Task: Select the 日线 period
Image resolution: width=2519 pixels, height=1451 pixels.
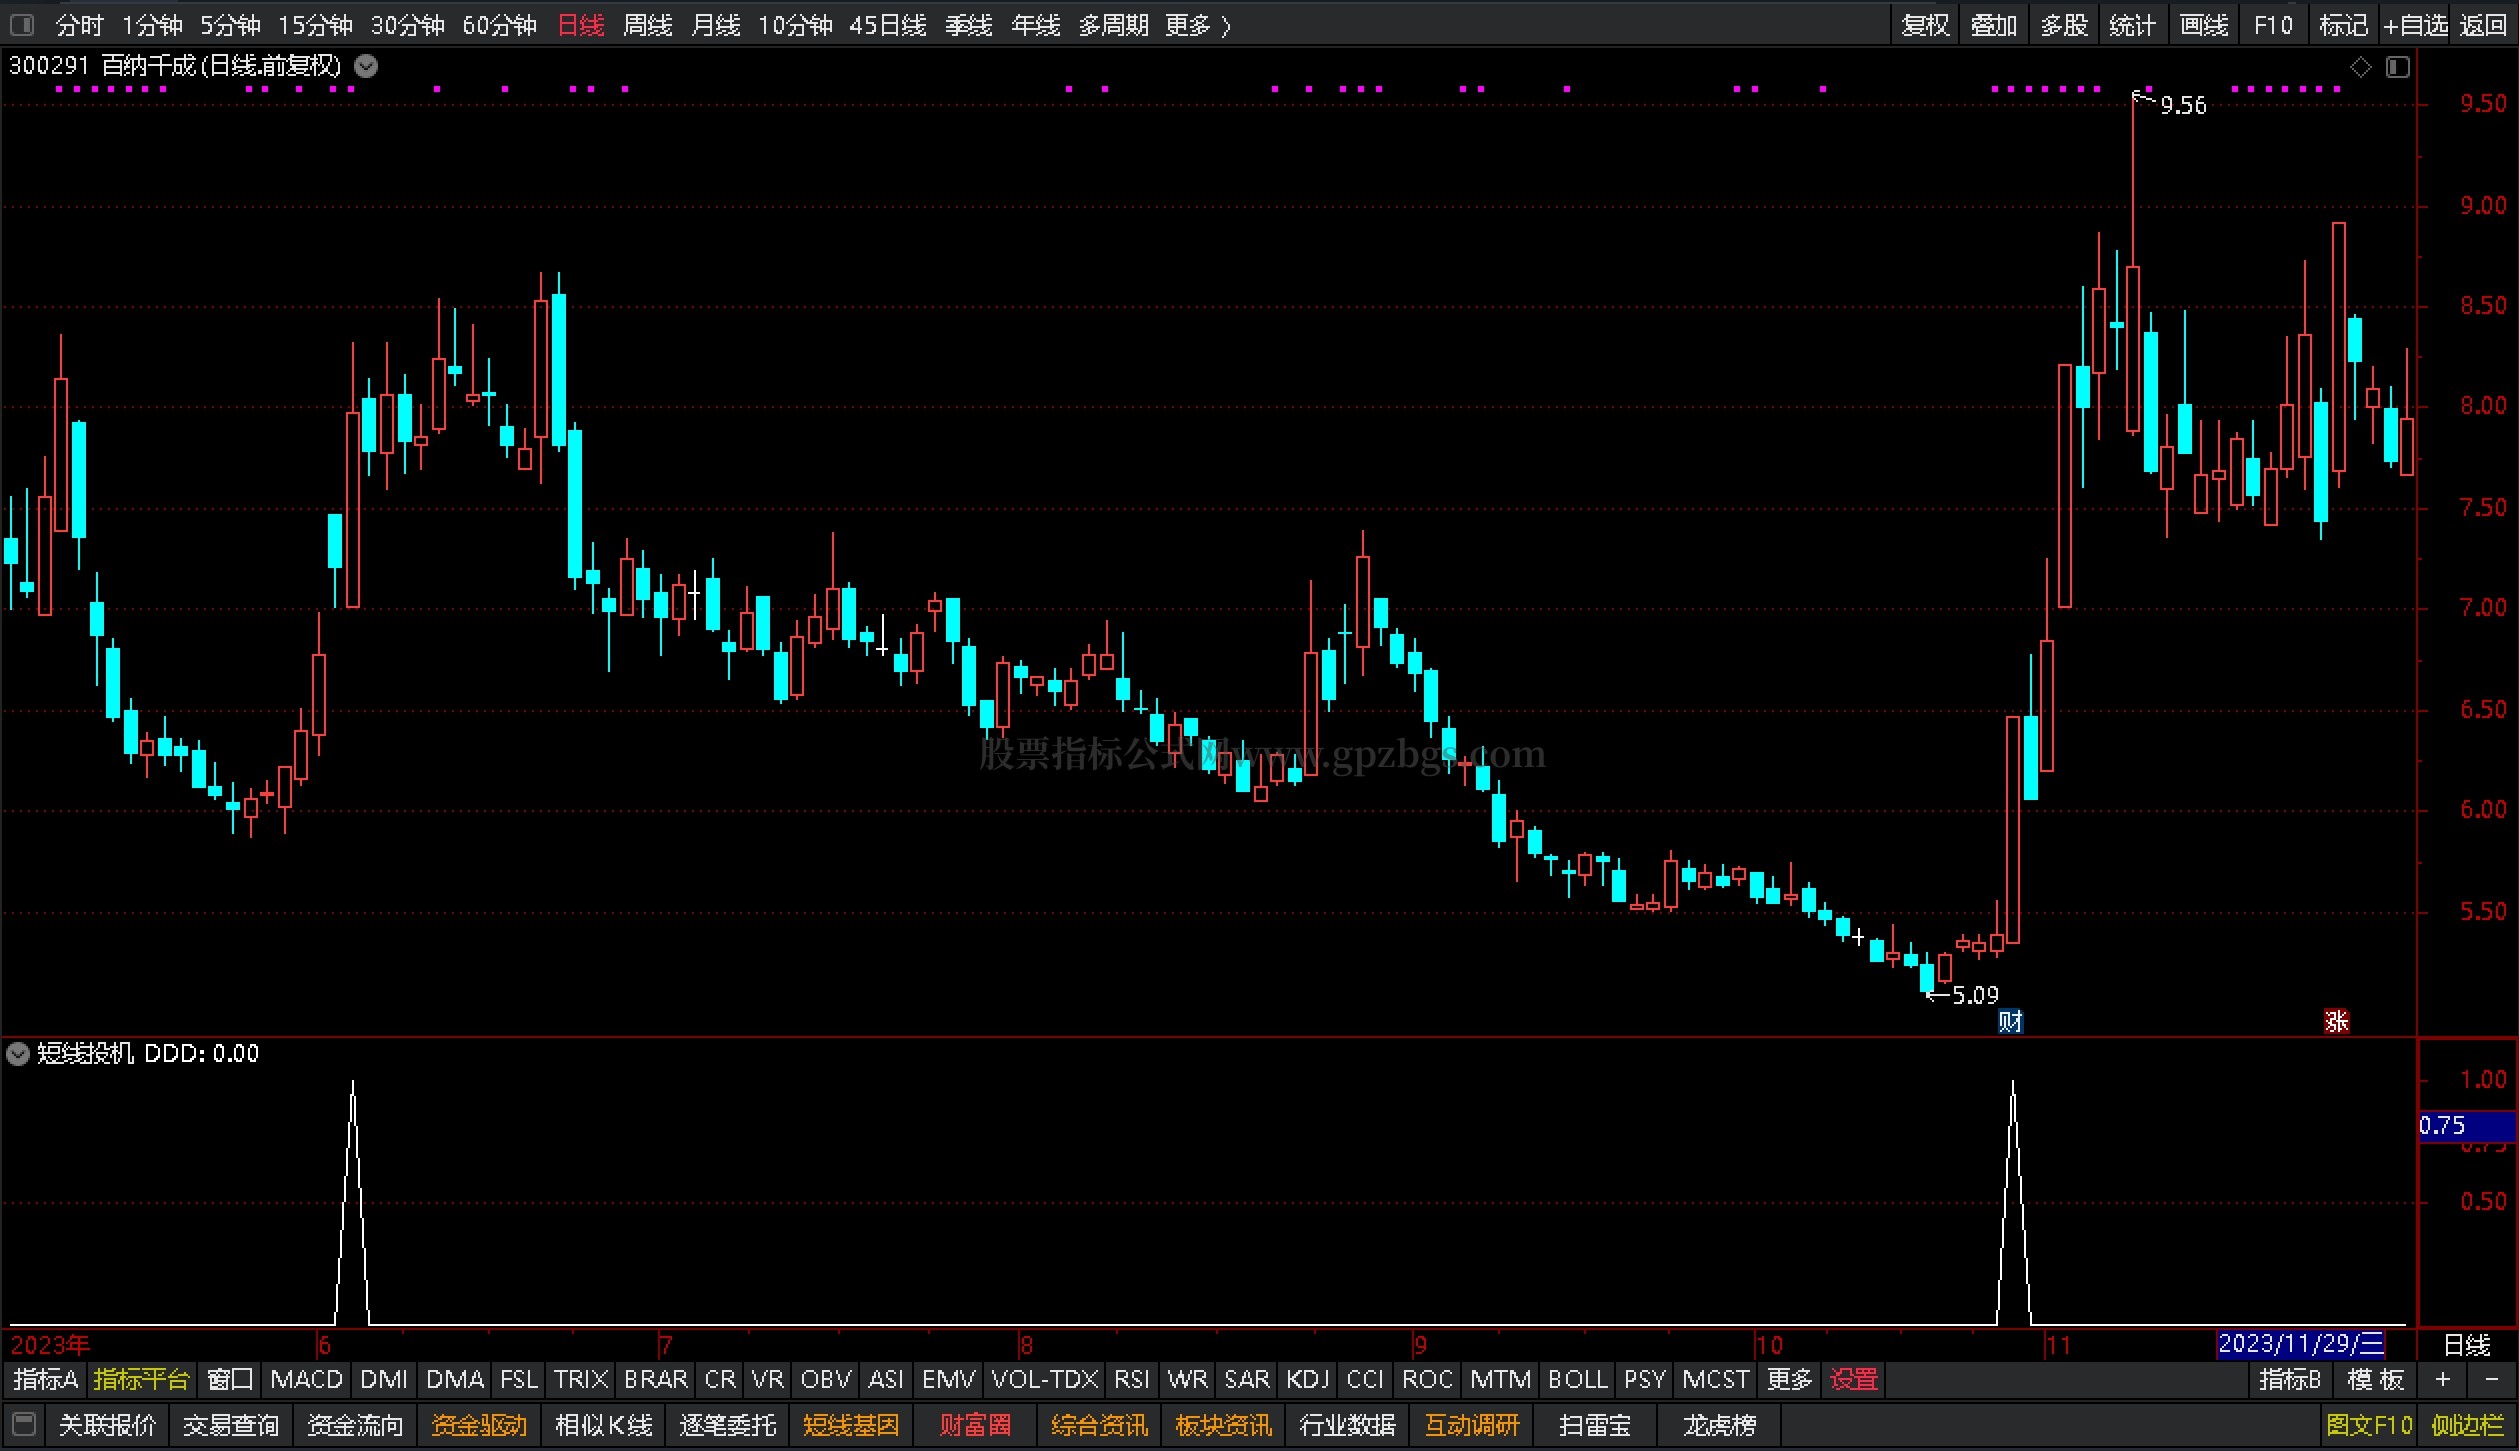Action: (x=580, y=25)
